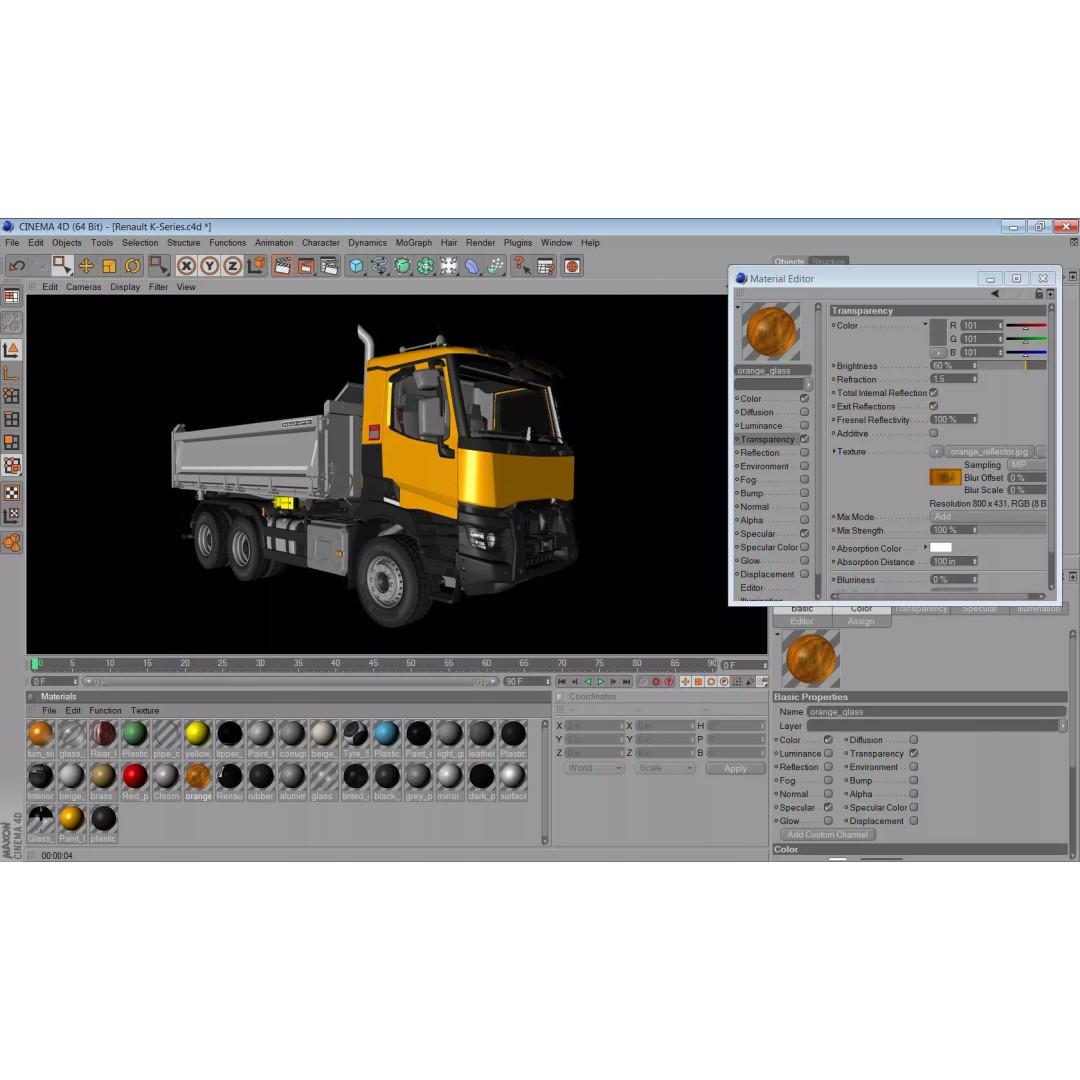The image size is (1080, 1080).
Task: Select the Use Model tool in left sidebar
Action: [12, 350]
